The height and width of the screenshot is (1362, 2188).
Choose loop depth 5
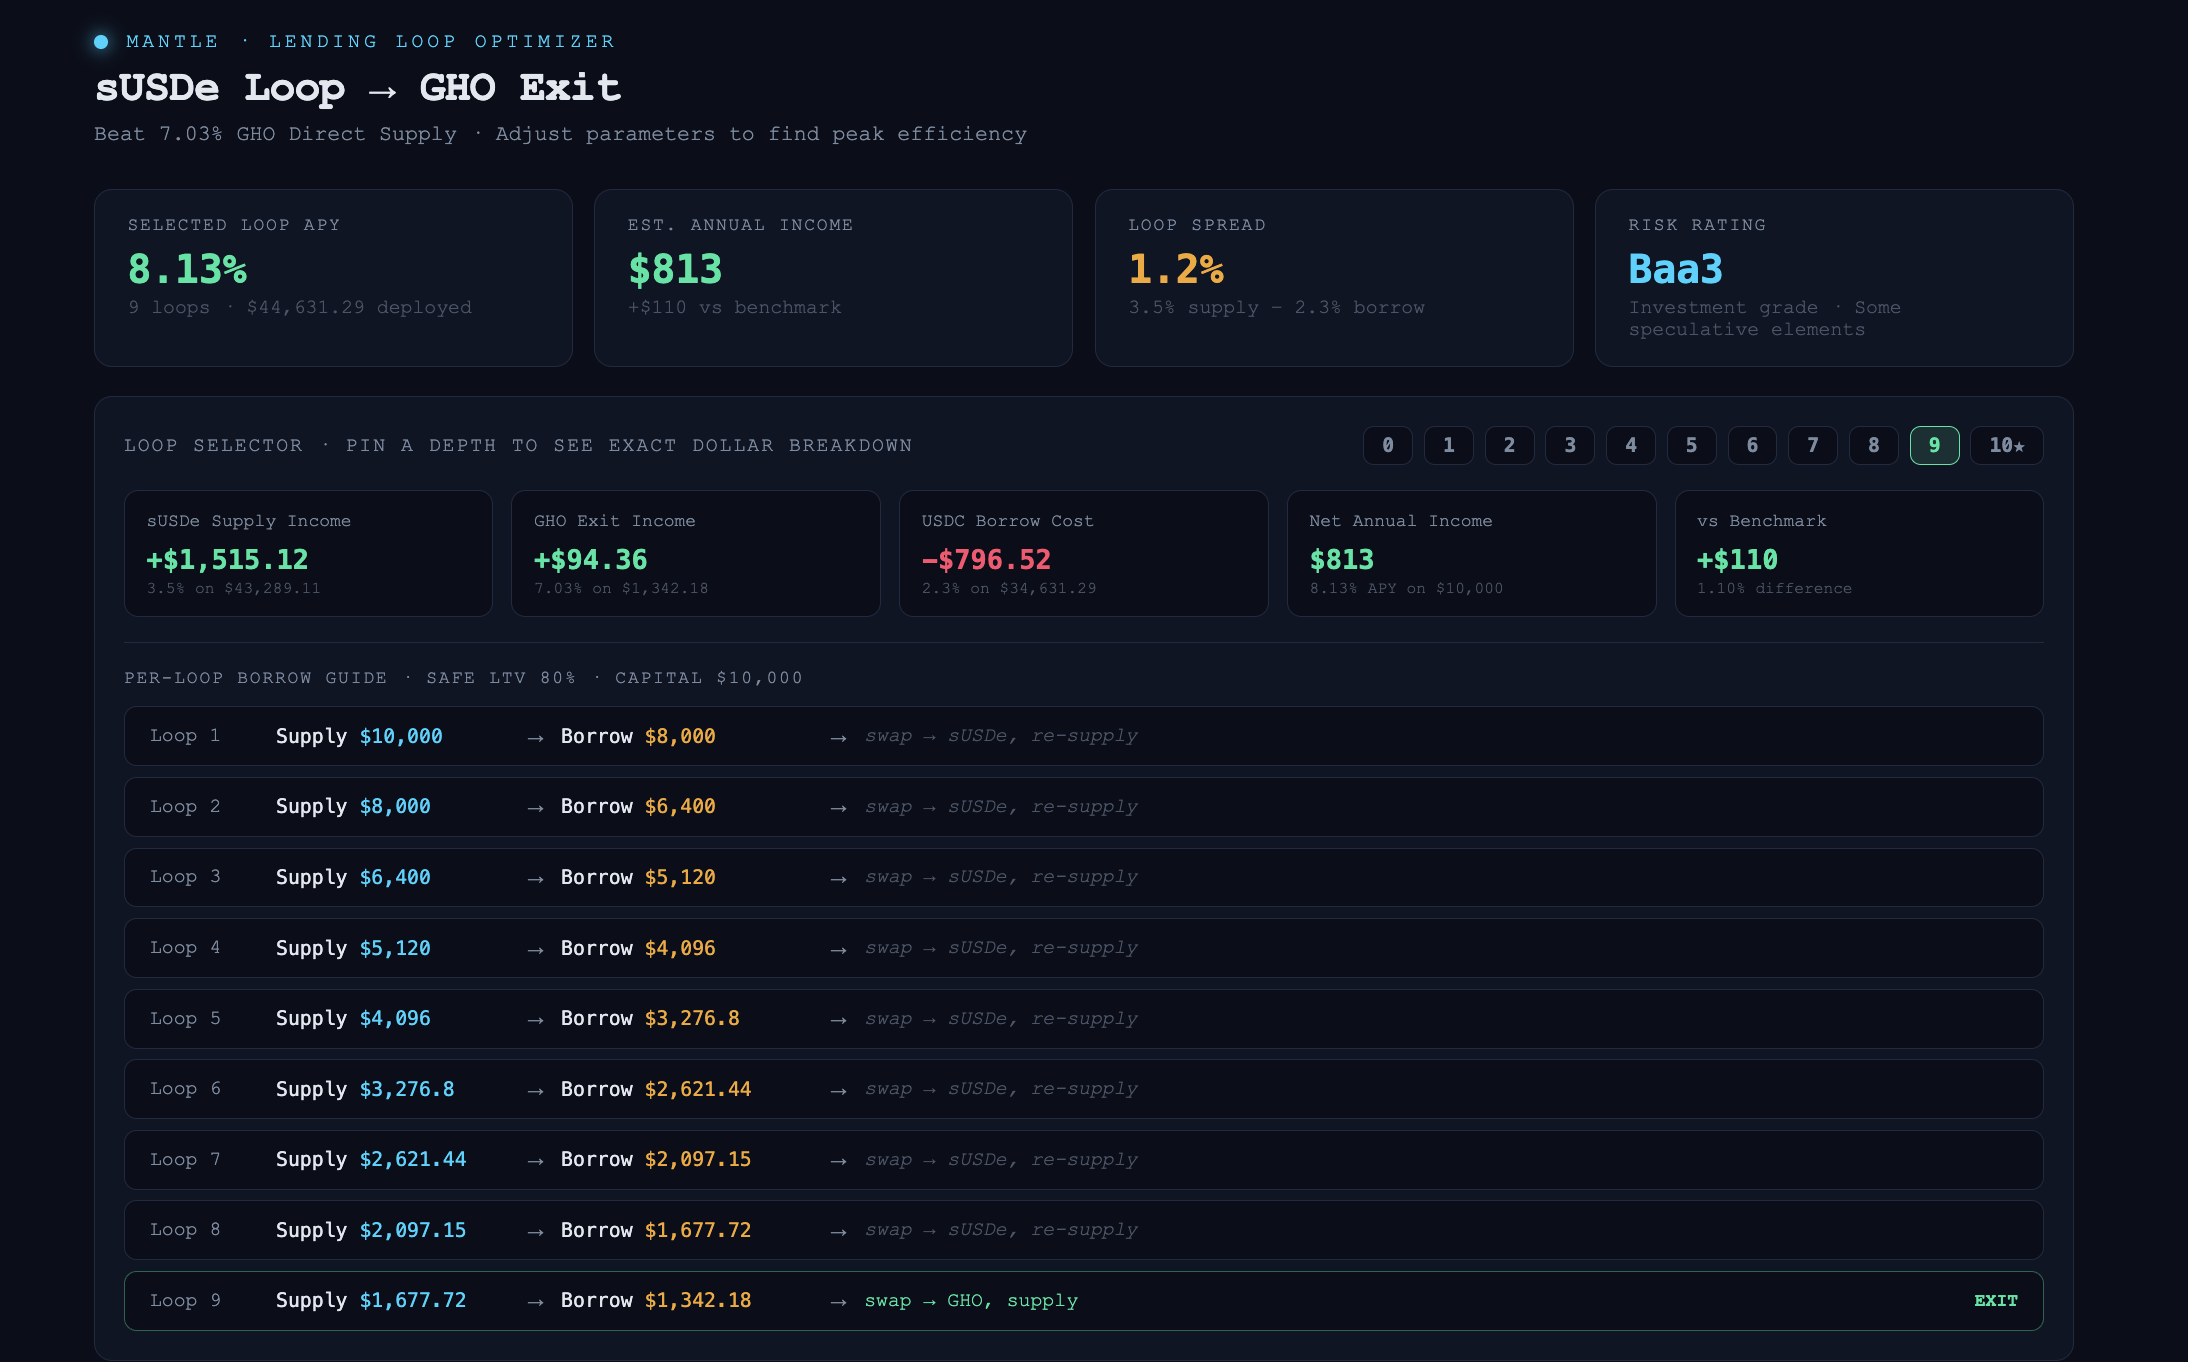pos(1691,445)
